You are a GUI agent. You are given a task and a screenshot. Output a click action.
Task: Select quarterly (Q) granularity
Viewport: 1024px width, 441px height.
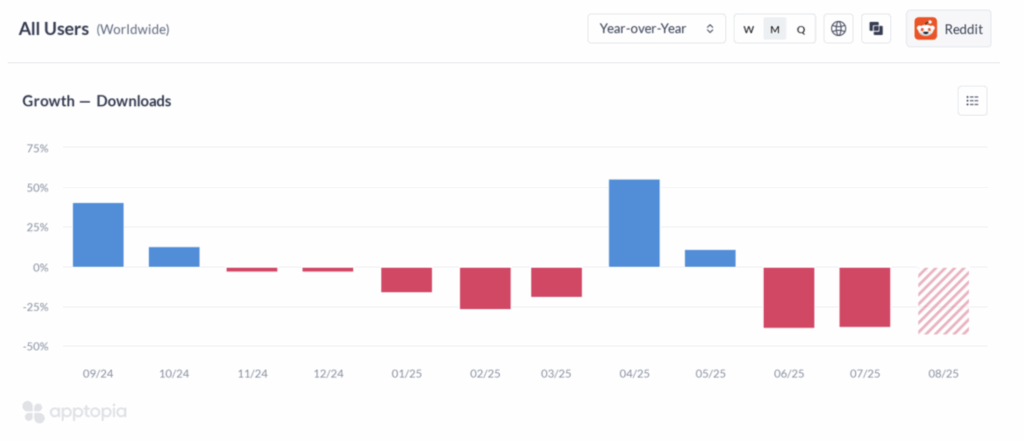(801, 29)
